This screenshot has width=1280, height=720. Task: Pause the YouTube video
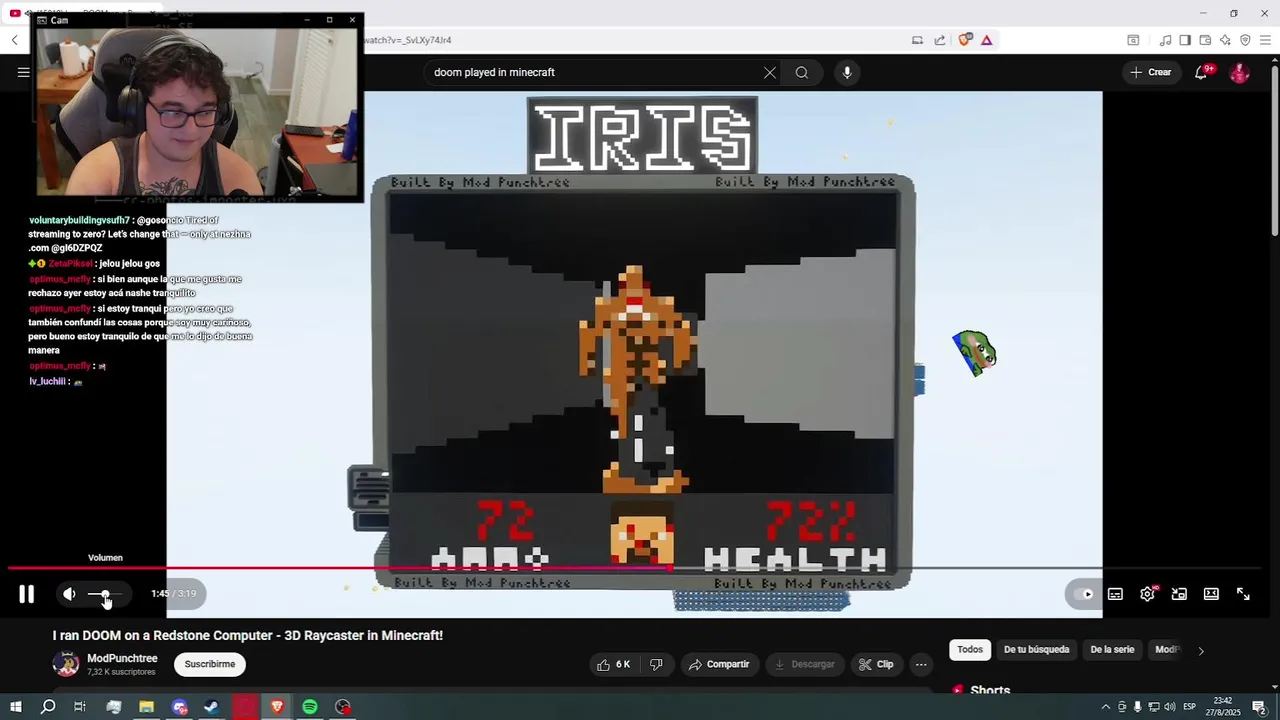pyautogui.click(x=27, y=594)
